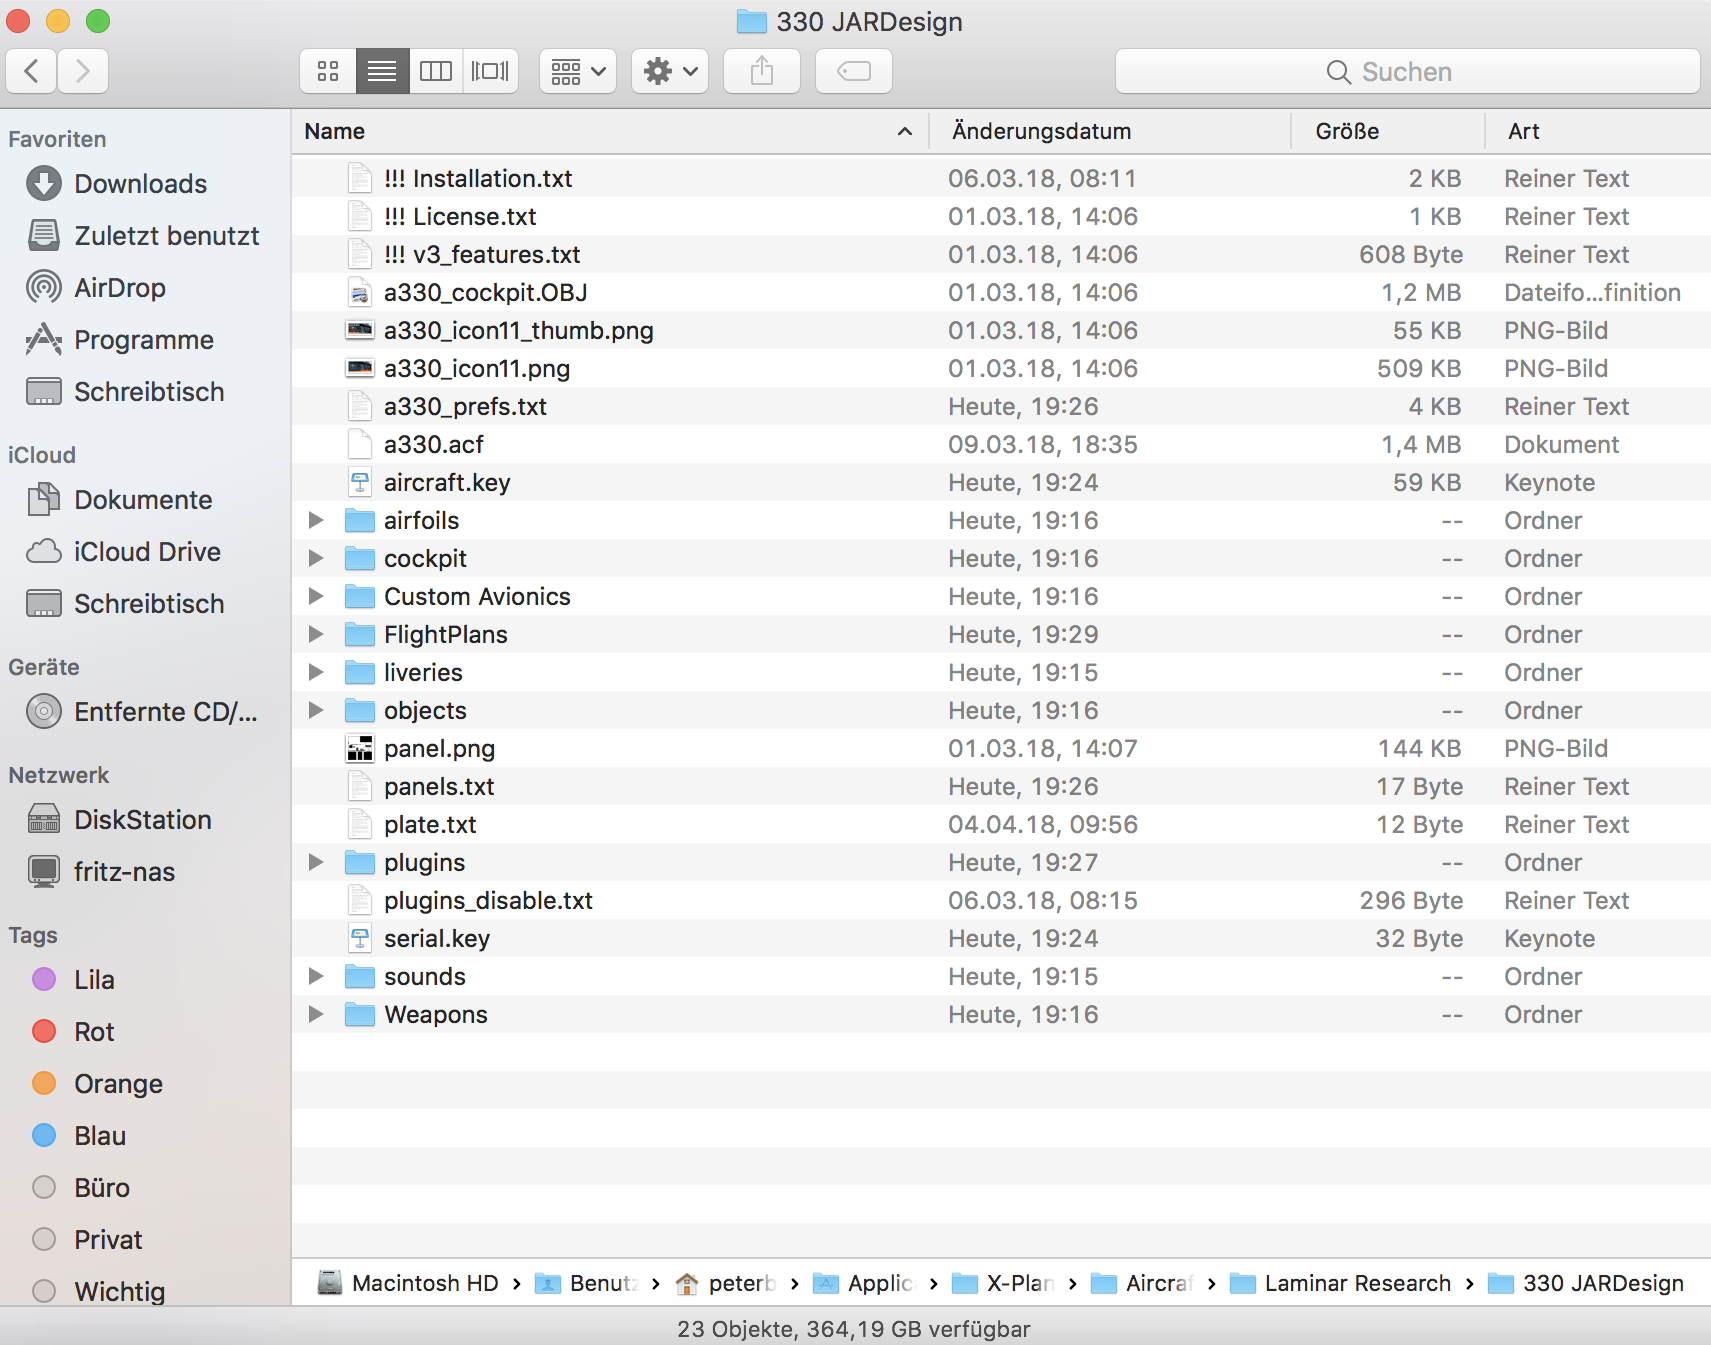Open the gear action menu

pyautogui.click(x=670, y=71)
